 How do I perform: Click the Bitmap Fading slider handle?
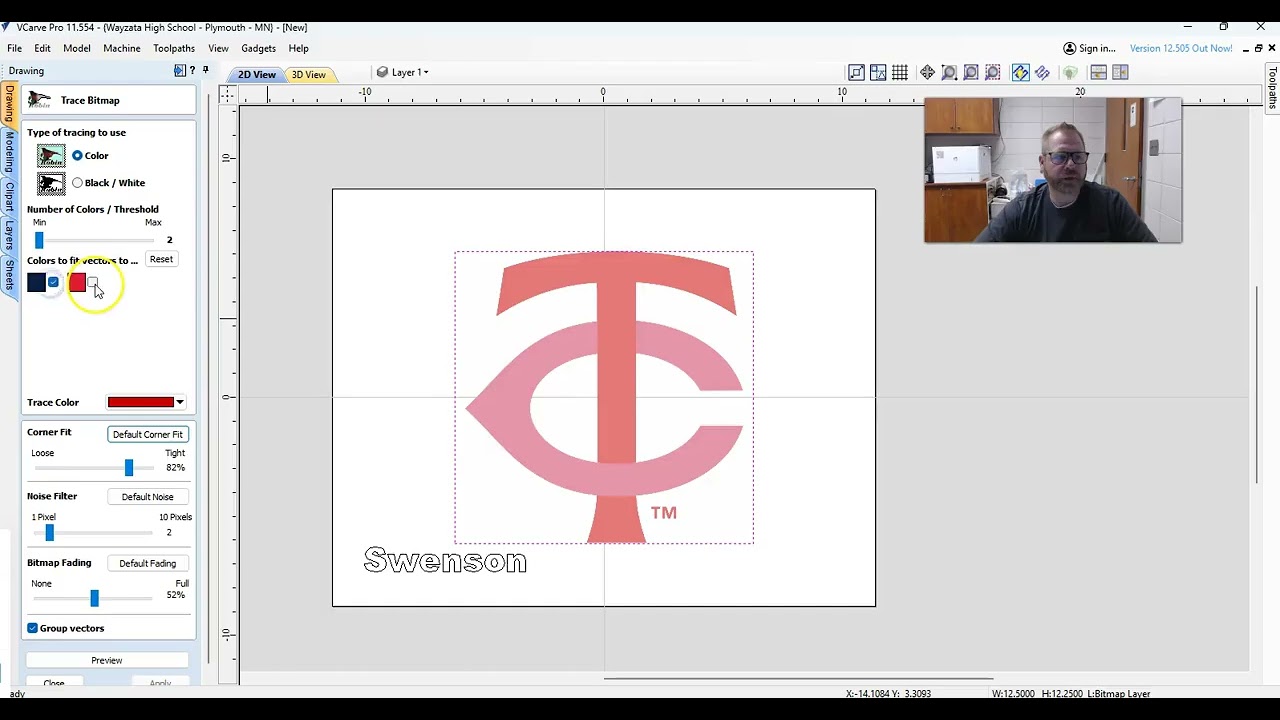pyautogui.click(x=95, y=598)
